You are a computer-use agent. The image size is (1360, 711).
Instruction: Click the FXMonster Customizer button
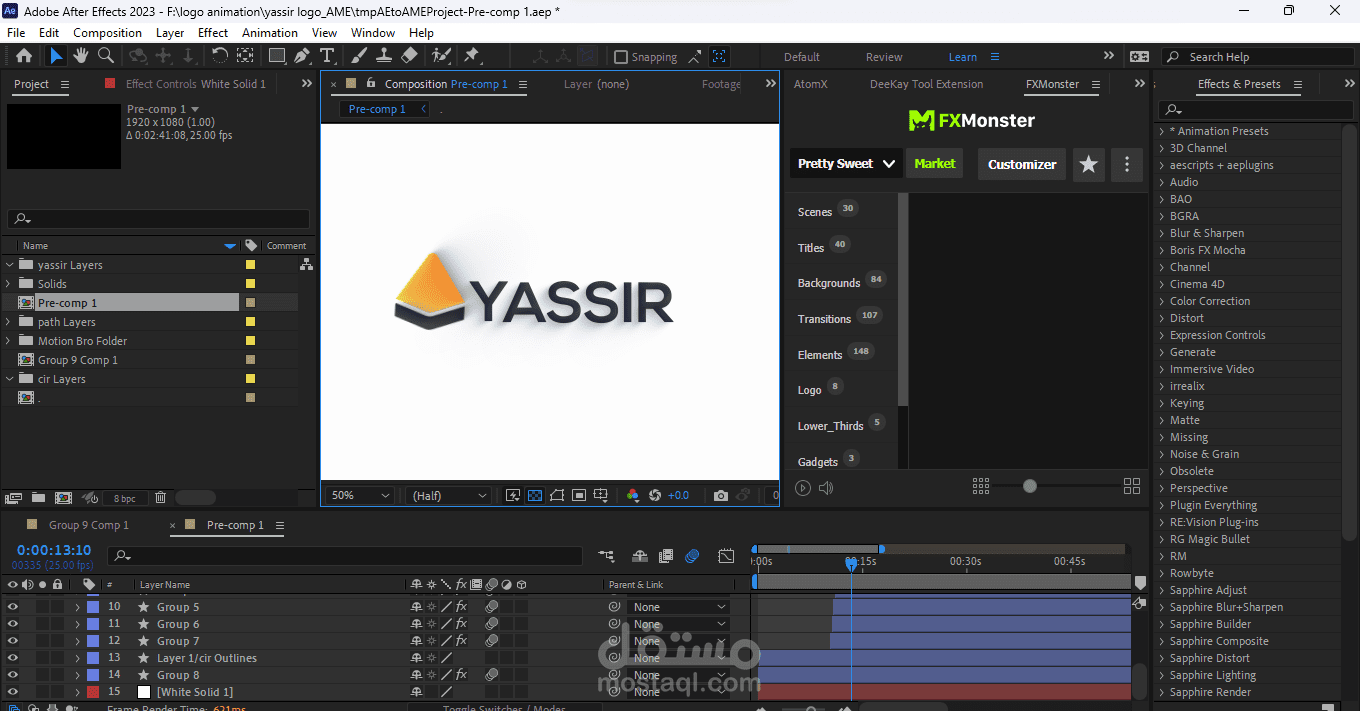(x=1022, y=164)
